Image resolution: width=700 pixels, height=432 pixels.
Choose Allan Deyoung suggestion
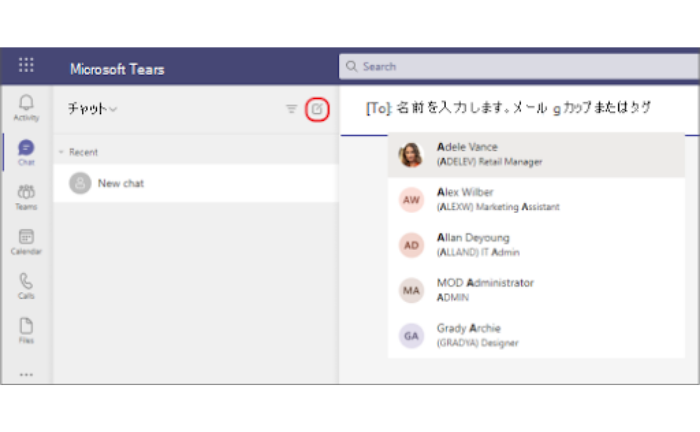point(536,245)
